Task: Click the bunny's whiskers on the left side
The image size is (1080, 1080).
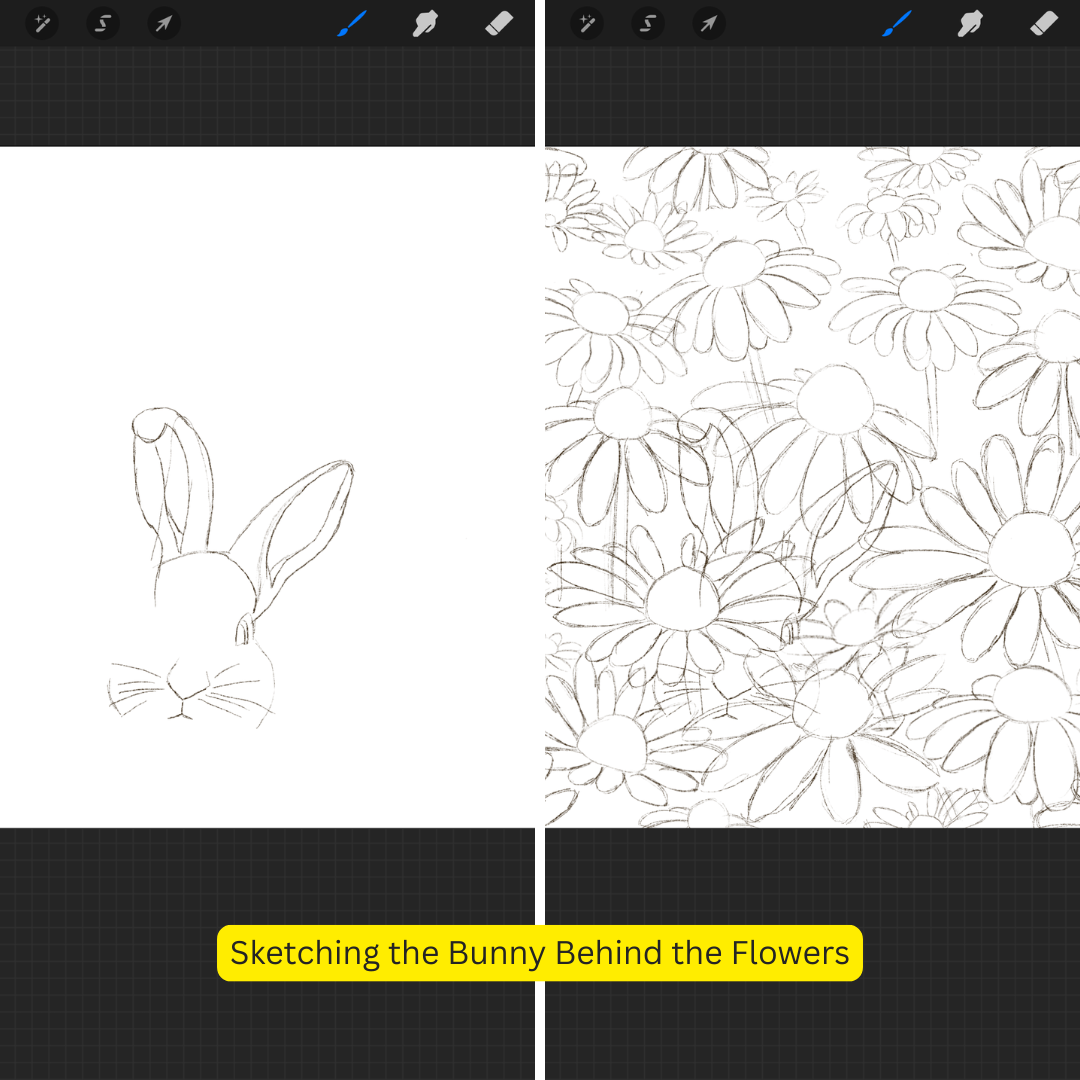Action: pyautogui.click(x=135, y=688)
